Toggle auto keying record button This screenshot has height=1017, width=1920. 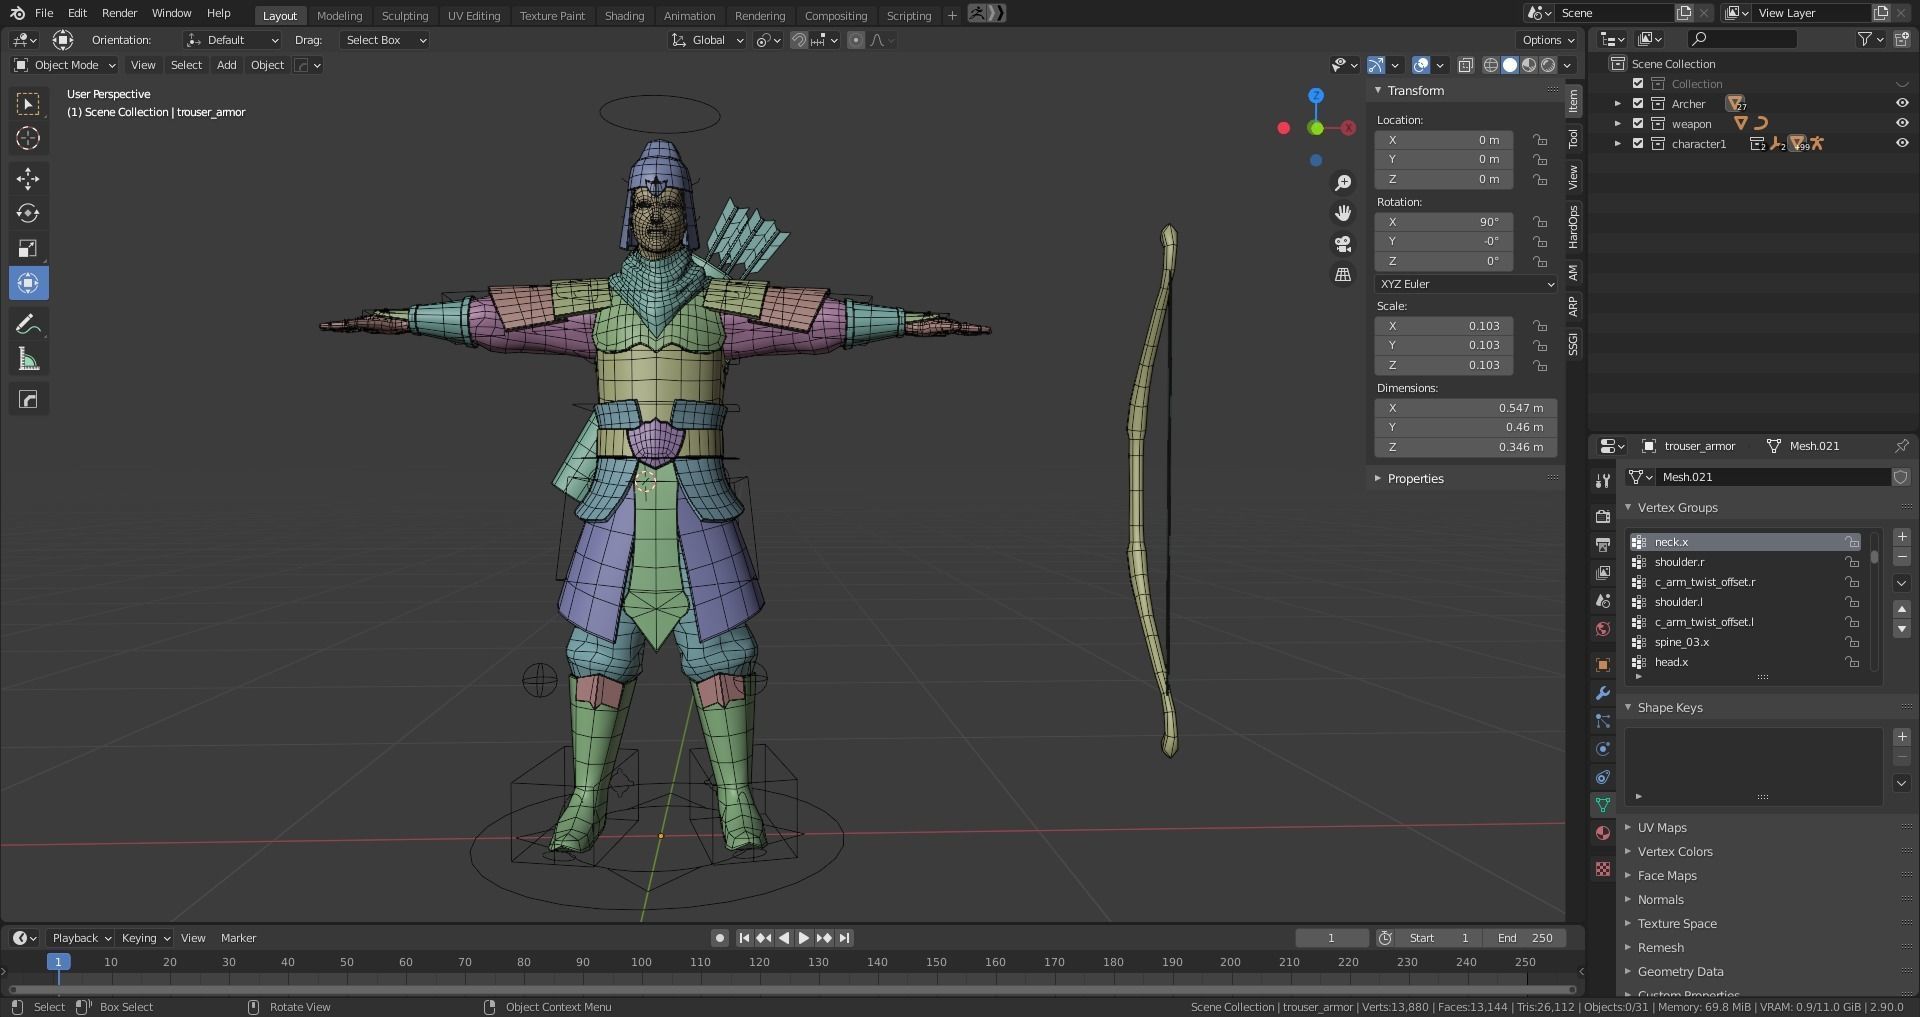[x=720, y=938]
